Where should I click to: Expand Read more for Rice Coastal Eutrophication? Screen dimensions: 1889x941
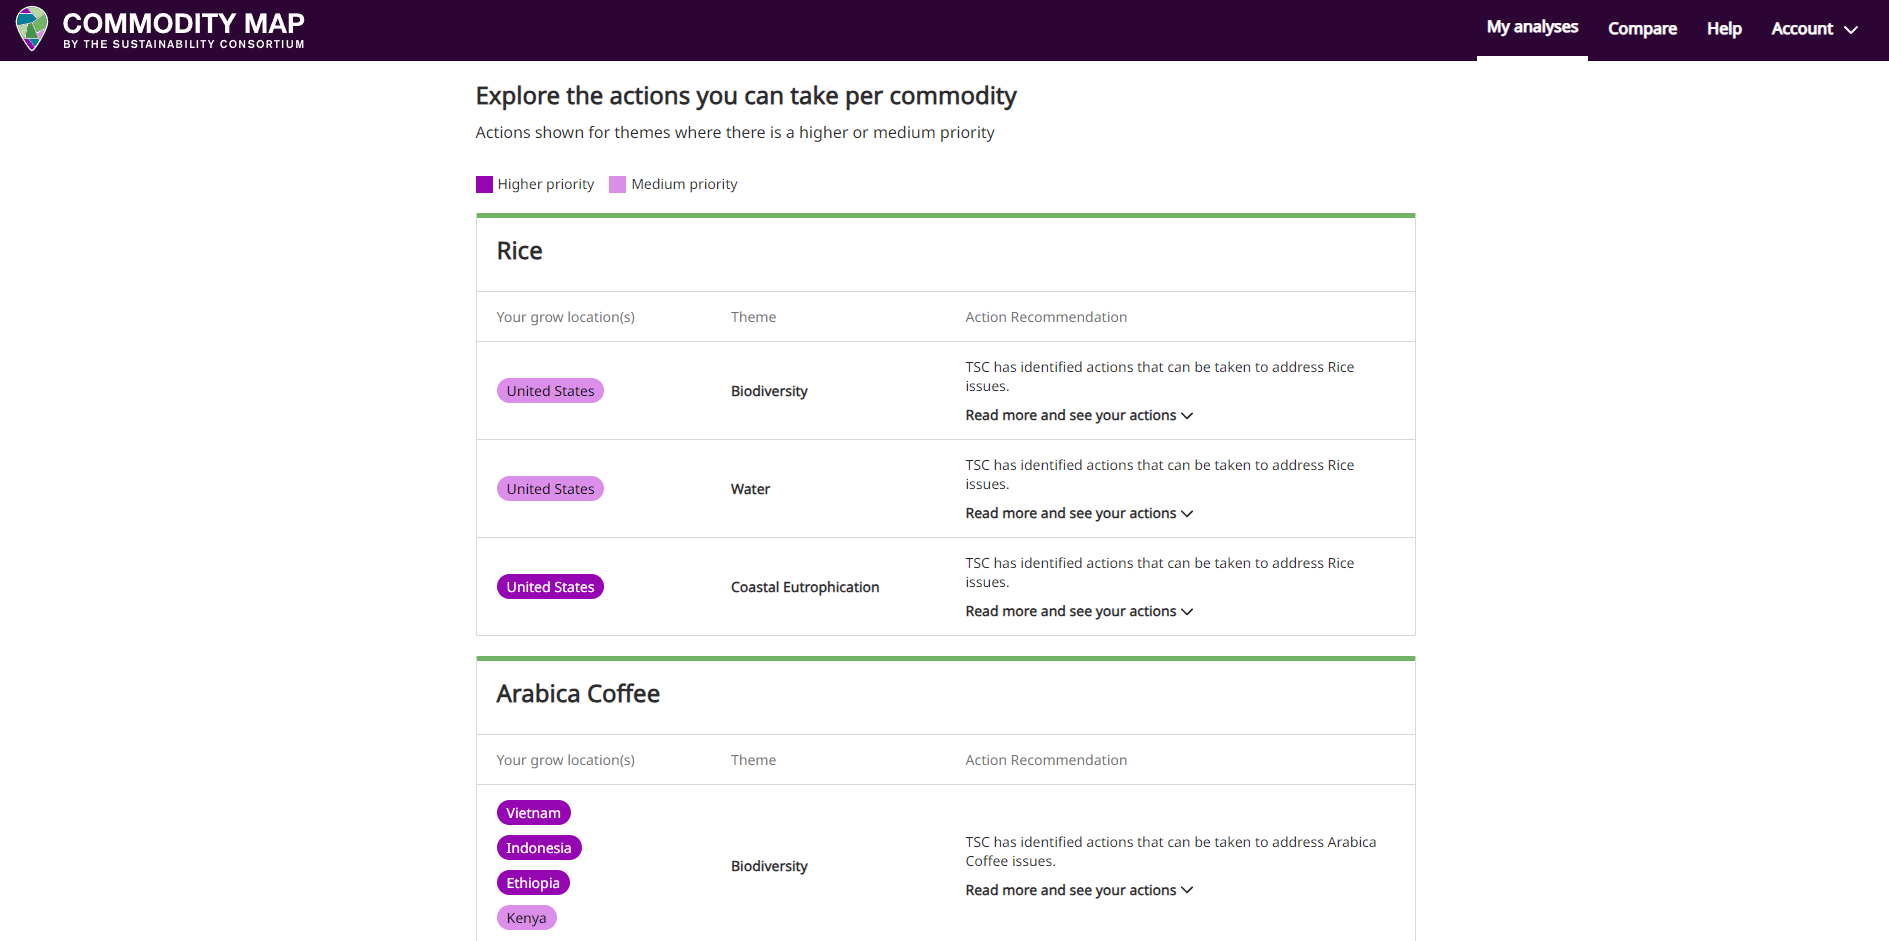pos(1079,611)
